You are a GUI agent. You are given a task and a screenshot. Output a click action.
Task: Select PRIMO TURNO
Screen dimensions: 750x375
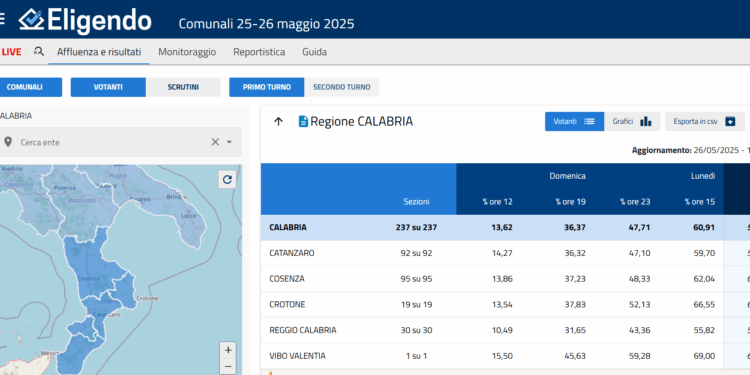click(266, 87)
